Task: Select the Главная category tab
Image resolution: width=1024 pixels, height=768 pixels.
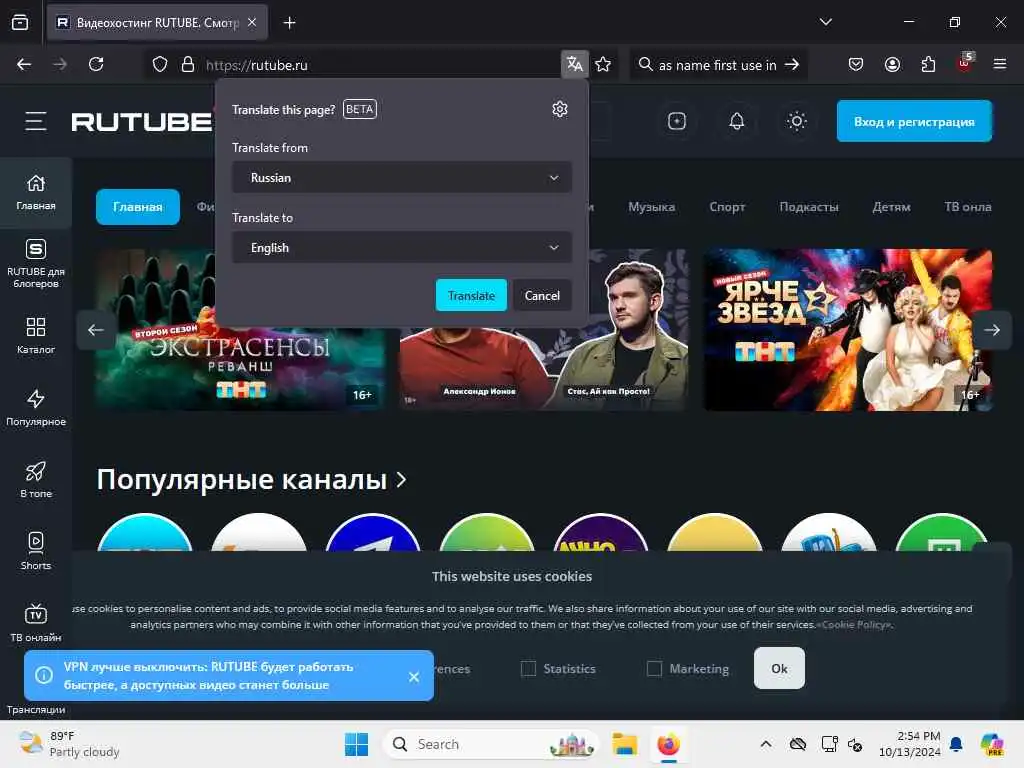Action: coord(138,207)
